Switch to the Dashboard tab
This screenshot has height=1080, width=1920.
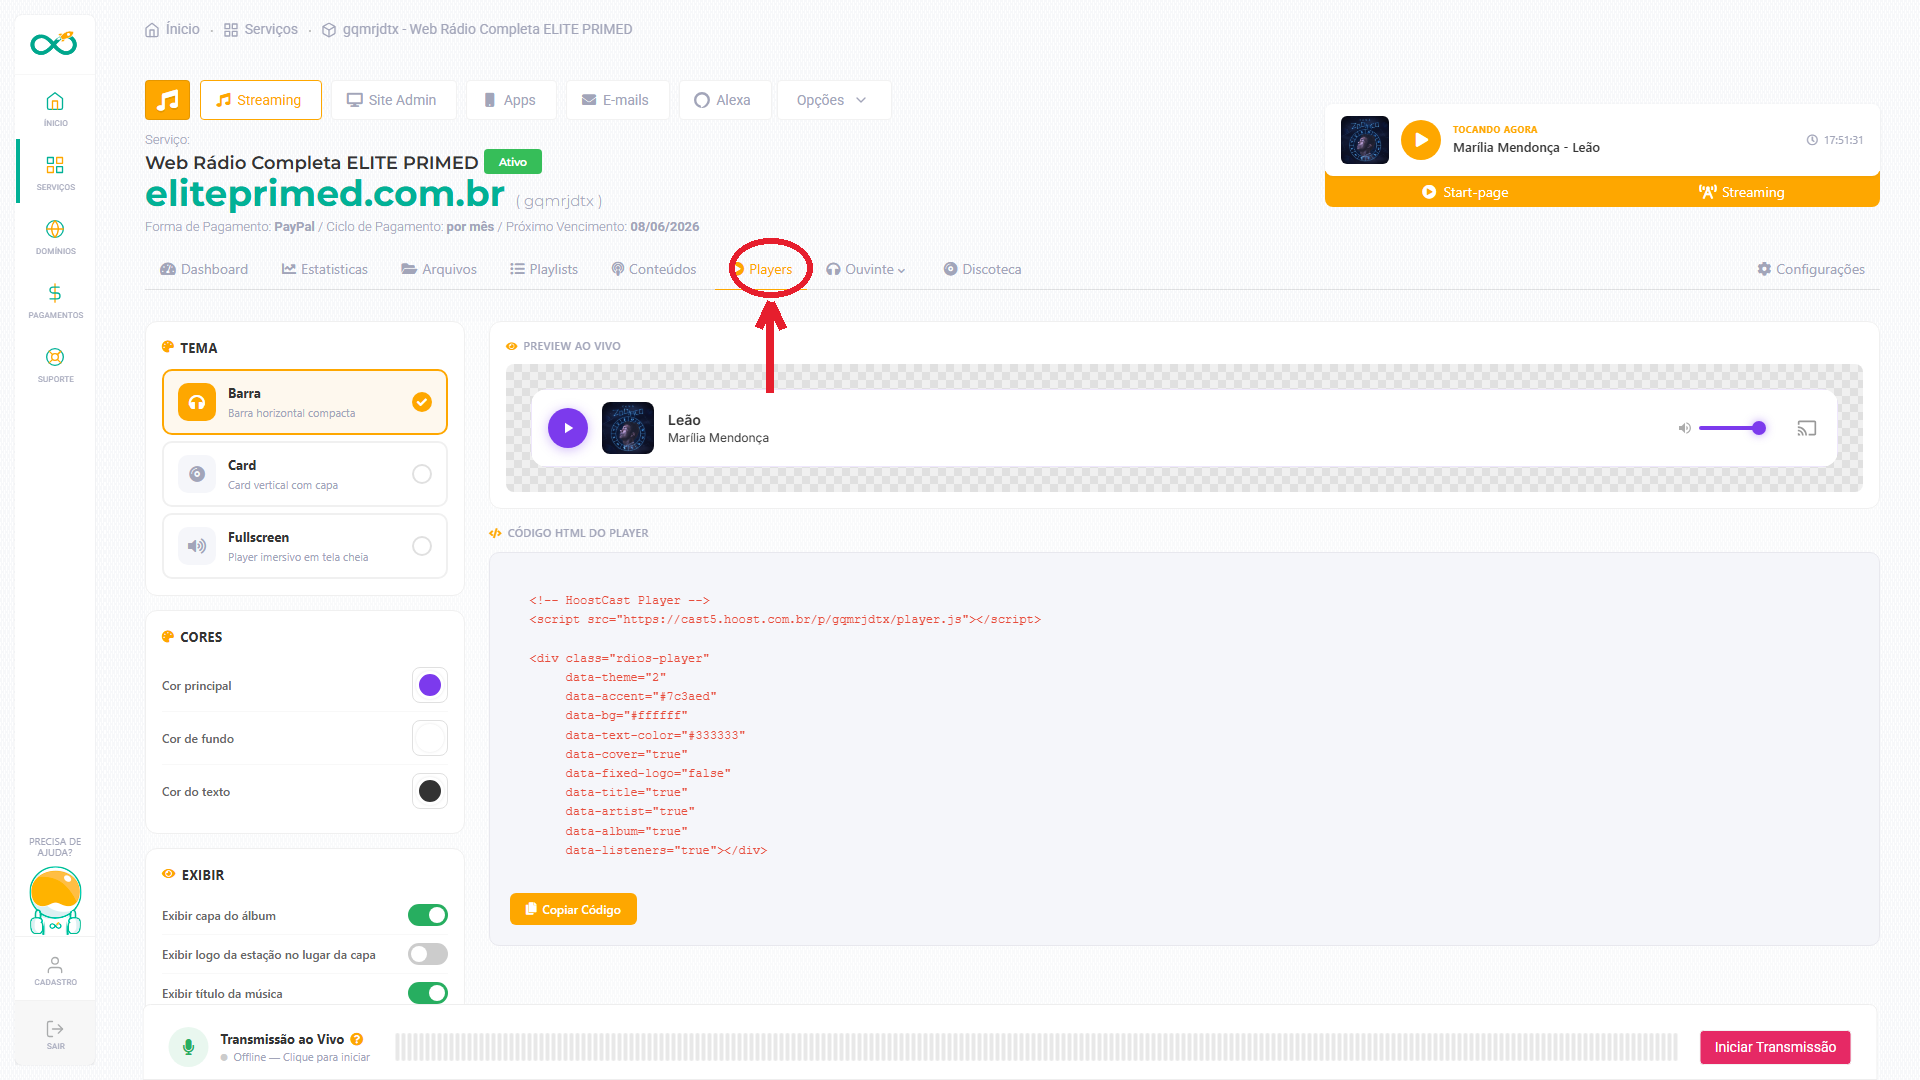pos(204,269)
